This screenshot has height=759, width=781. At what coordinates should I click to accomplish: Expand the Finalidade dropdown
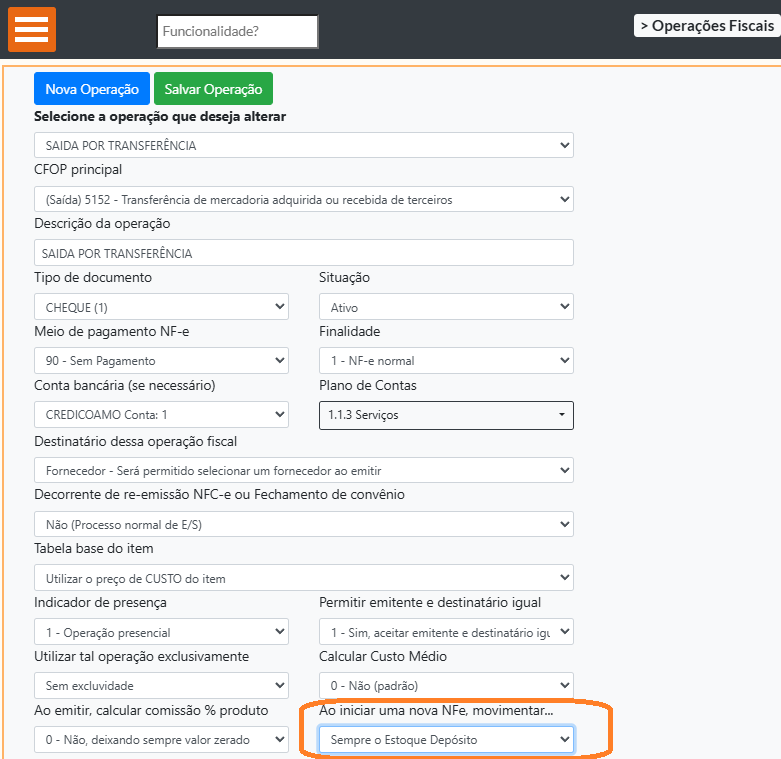(446, 360)
